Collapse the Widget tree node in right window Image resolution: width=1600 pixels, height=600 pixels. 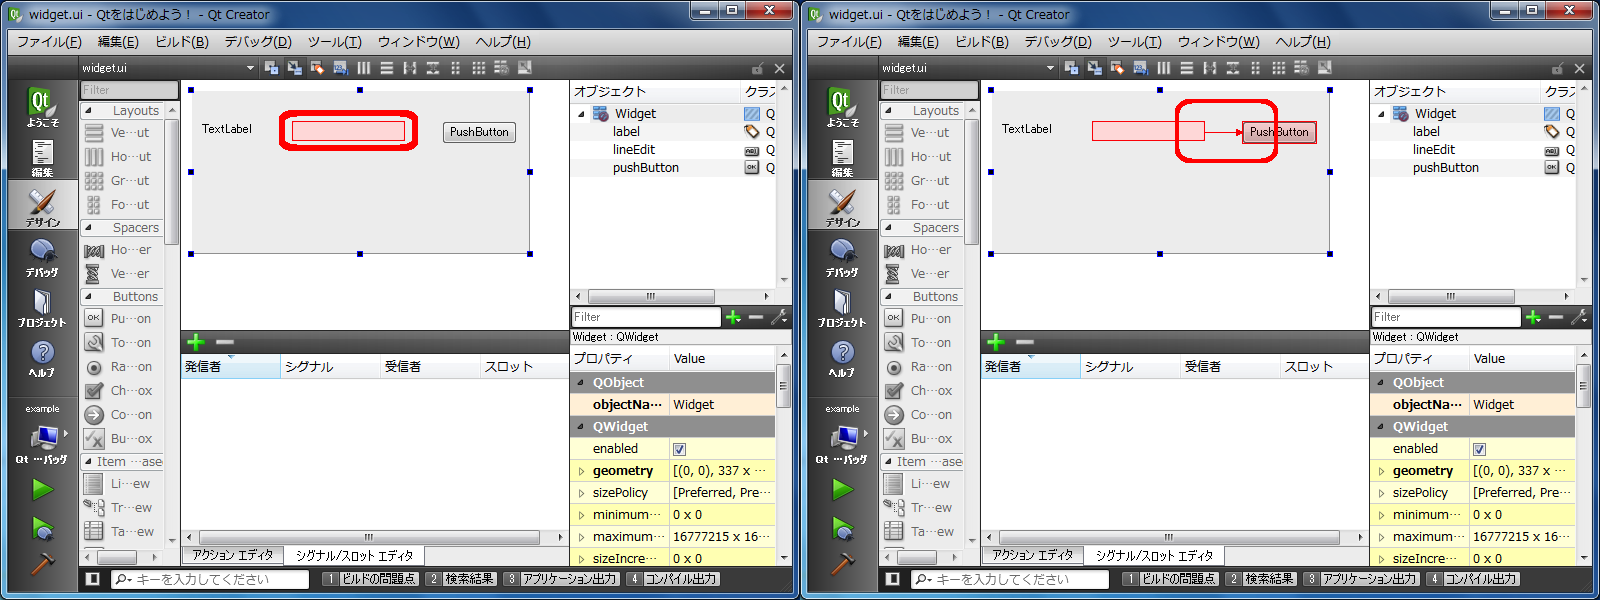pyautogui.click(x=1381, y=114)
